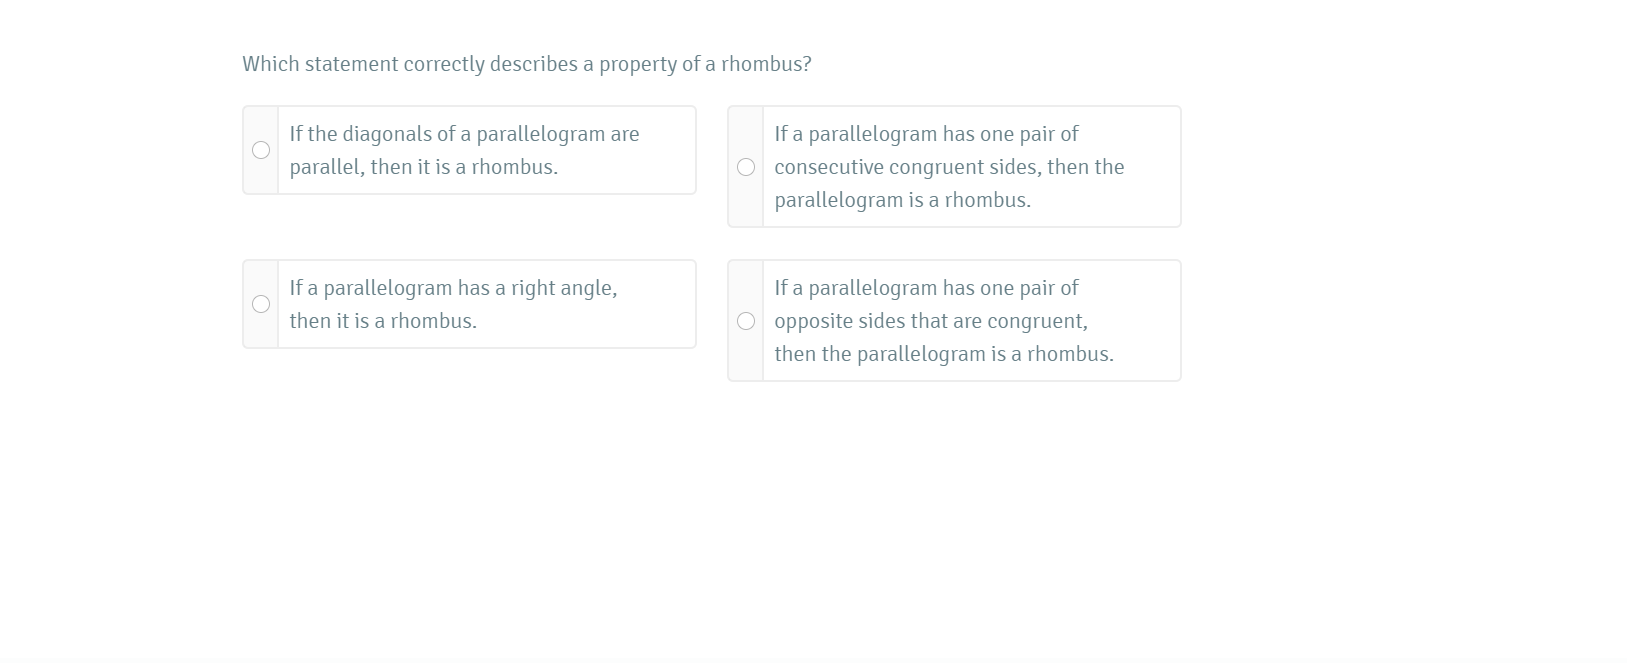The width and height of the screenshot is (1627, 663).
Task: Mark the opposite sides congruent radio button
Action: 746,321
